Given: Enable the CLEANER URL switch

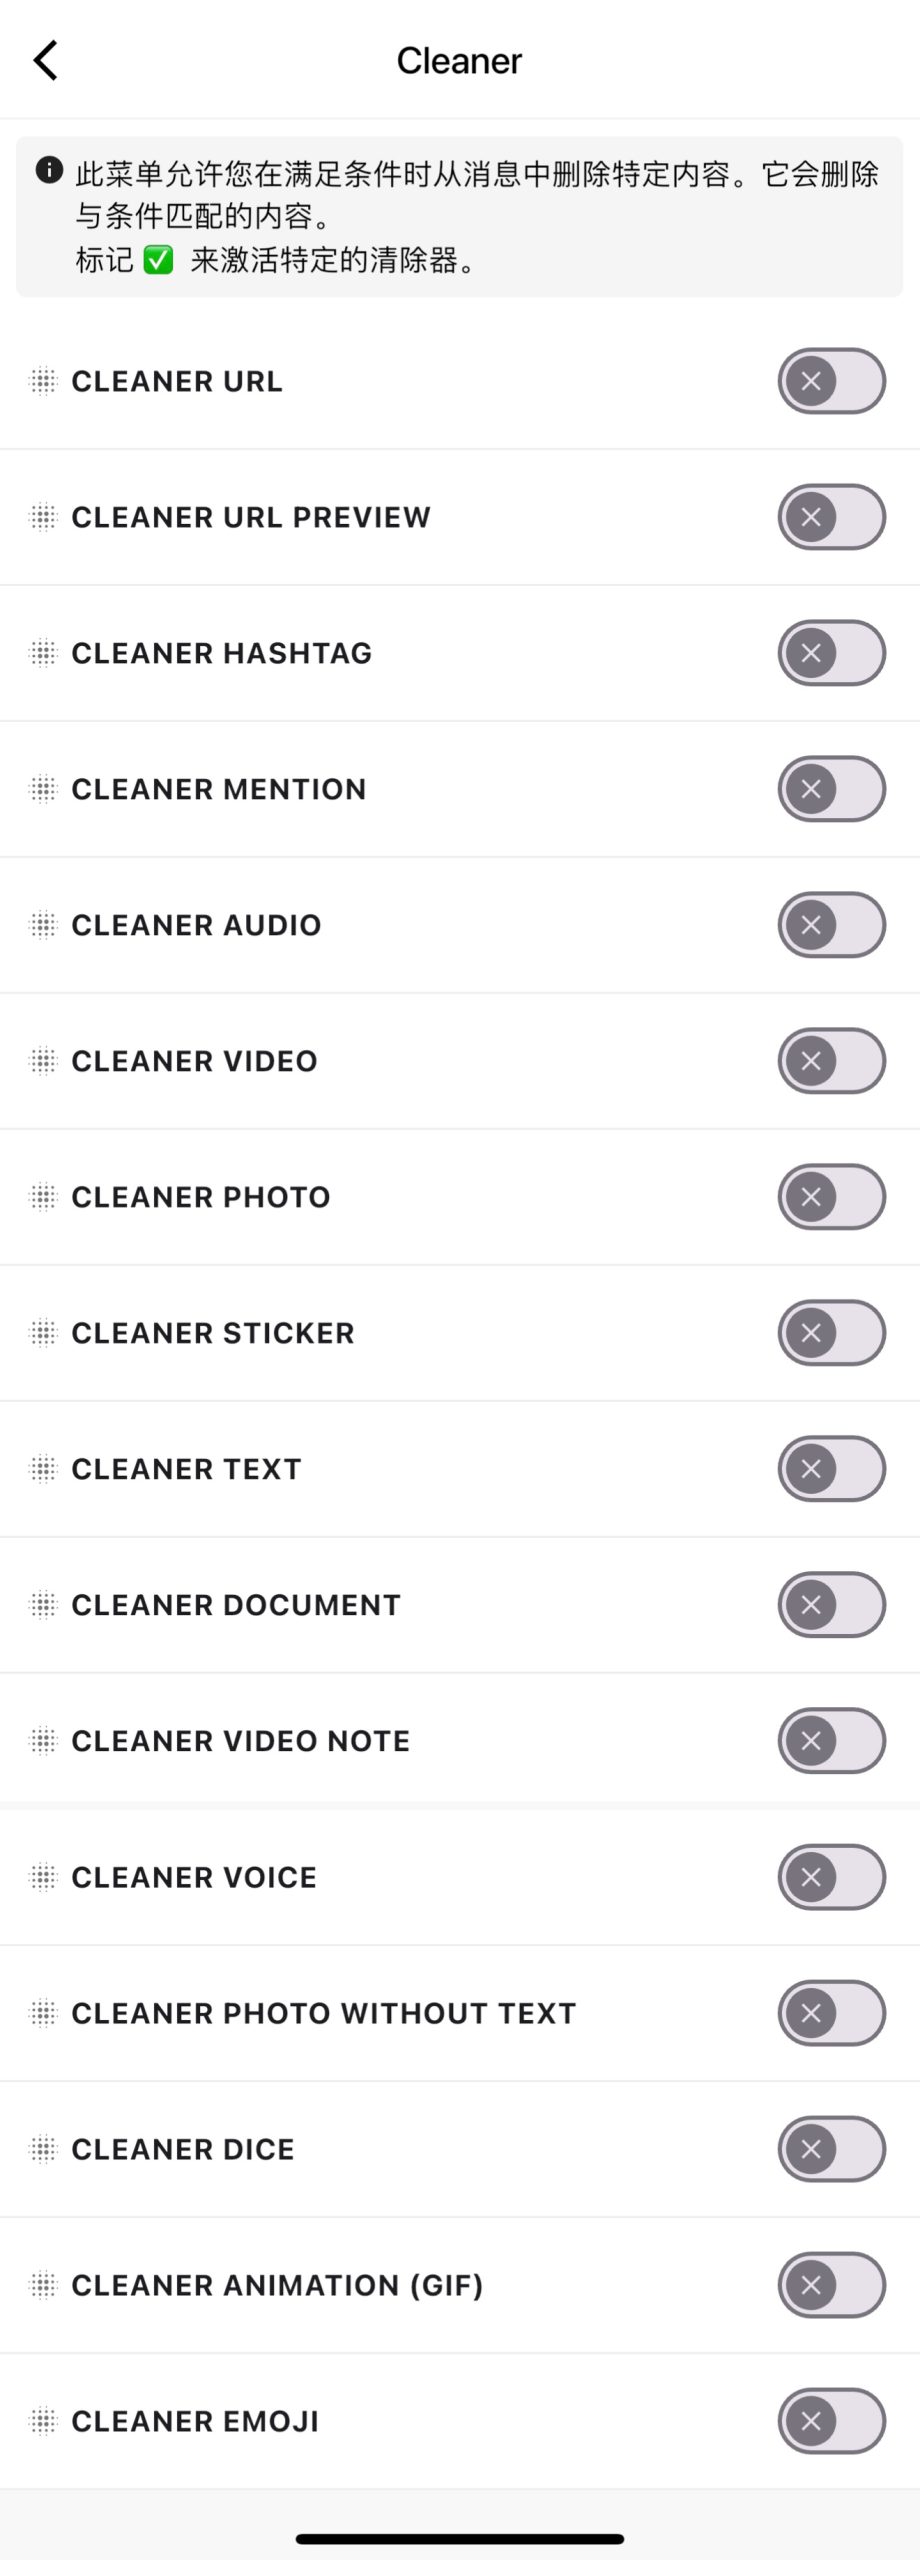Looking at the screenshot, I should 832,381.
